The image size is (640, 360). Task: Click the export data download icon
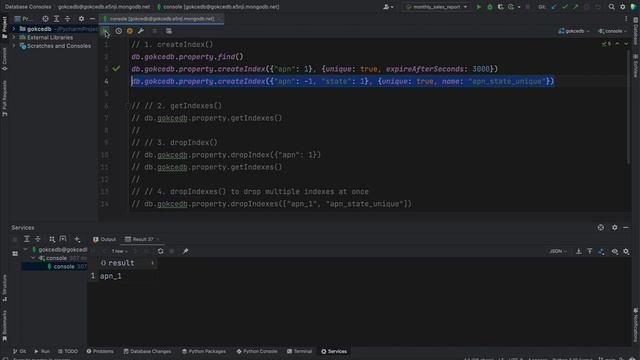click(579, 251)
